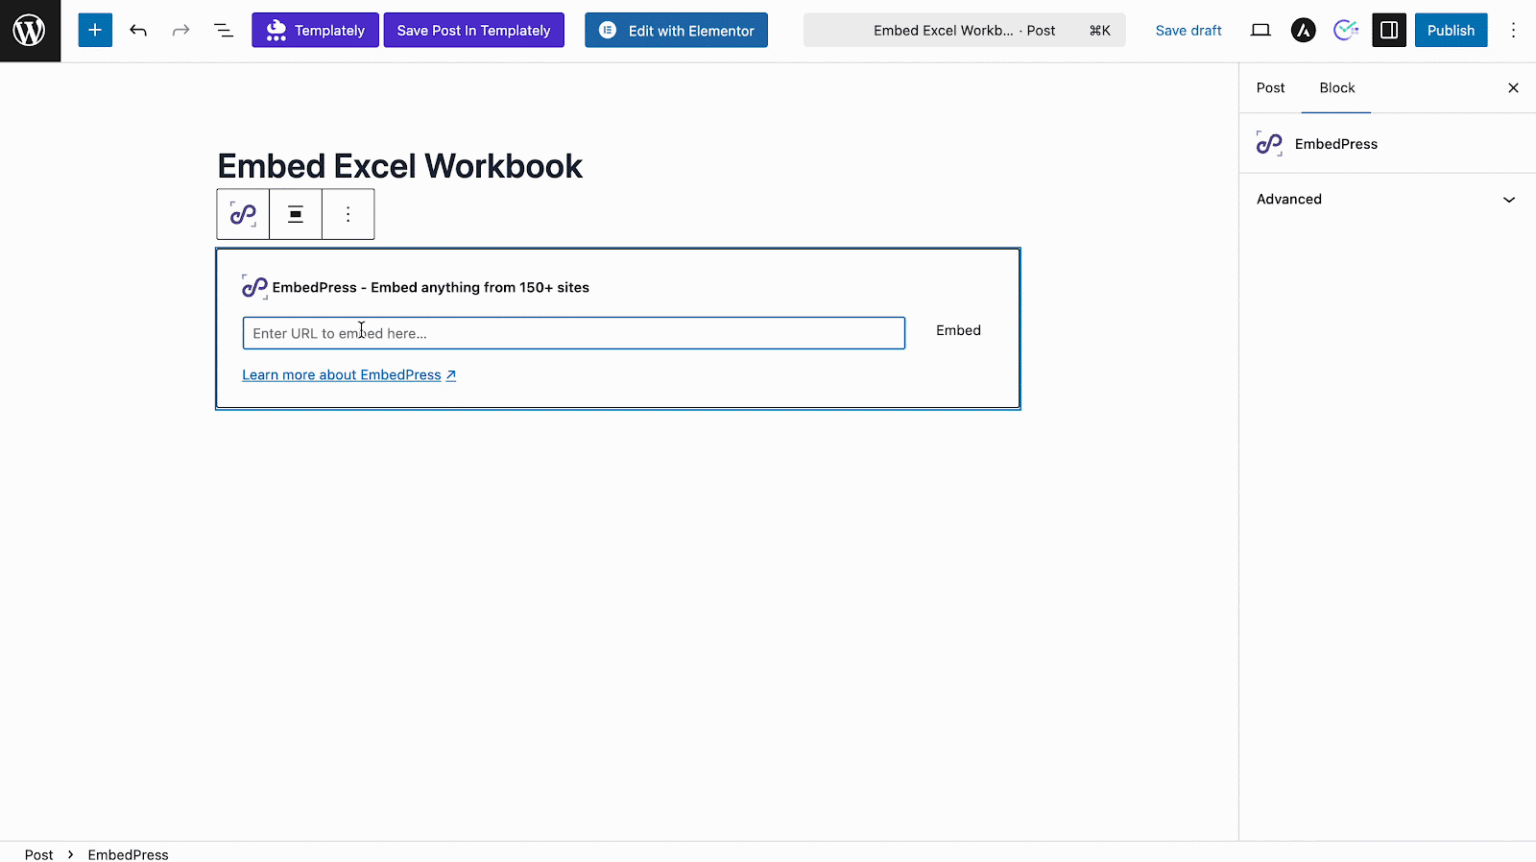
Task: Click the Publish button
Action: pyautogui.click(x=1451, y=30)
